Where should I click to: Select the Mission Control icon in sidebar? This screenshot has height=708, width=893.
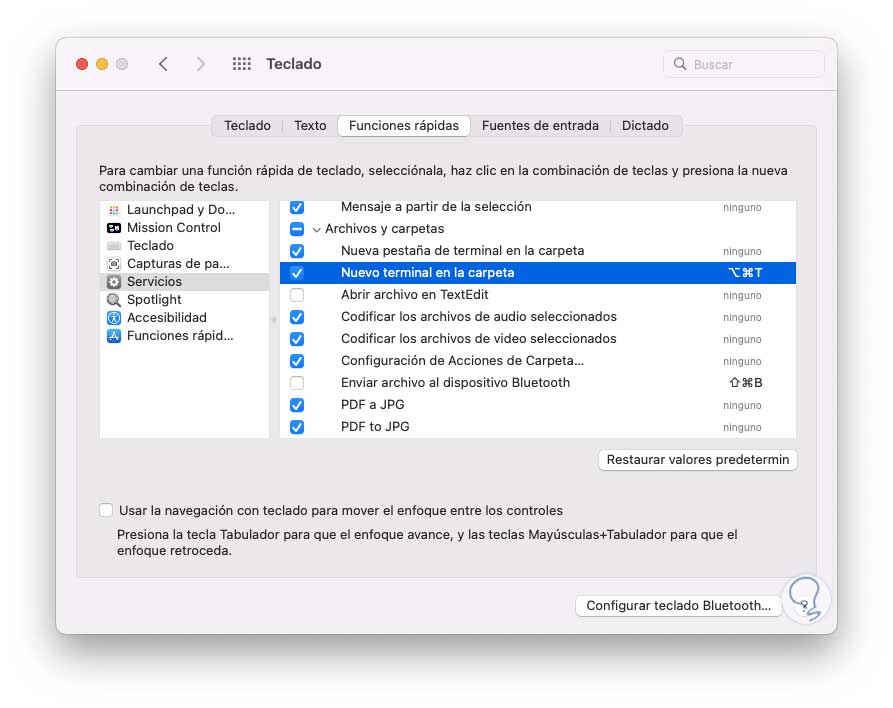[114, 228]
